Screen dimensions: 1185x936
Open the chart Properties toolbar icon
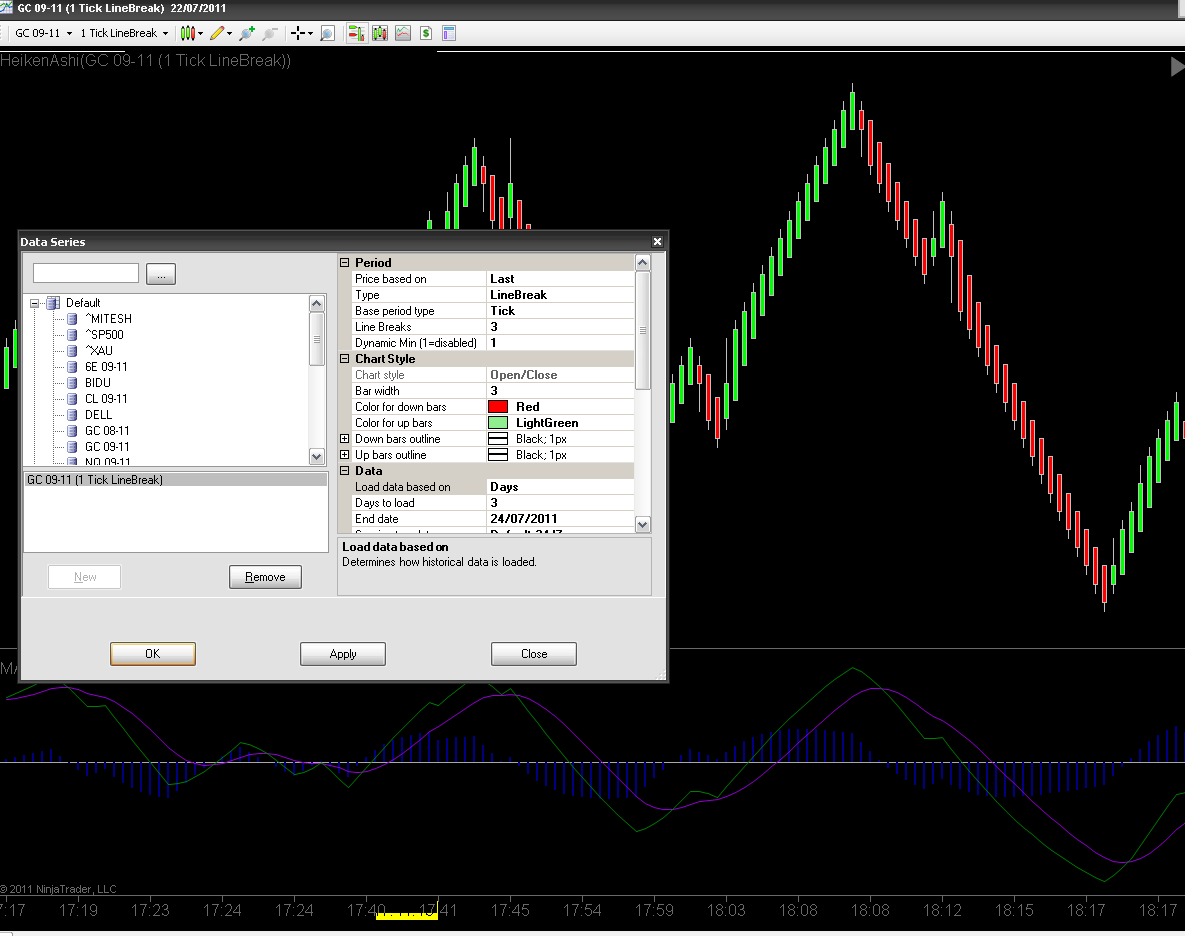click(449, 33)
